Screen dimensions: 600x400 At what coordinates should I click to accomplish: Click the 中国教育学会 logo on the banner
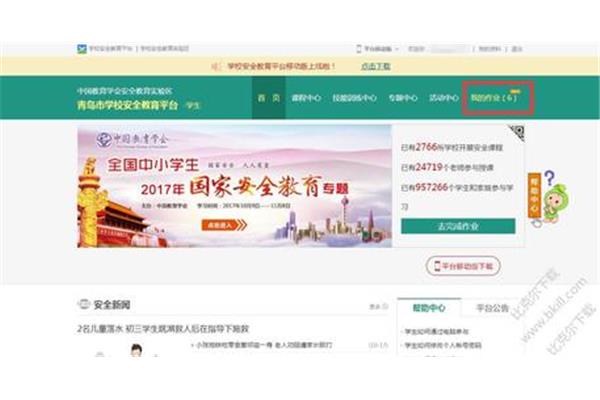(132, 140)
